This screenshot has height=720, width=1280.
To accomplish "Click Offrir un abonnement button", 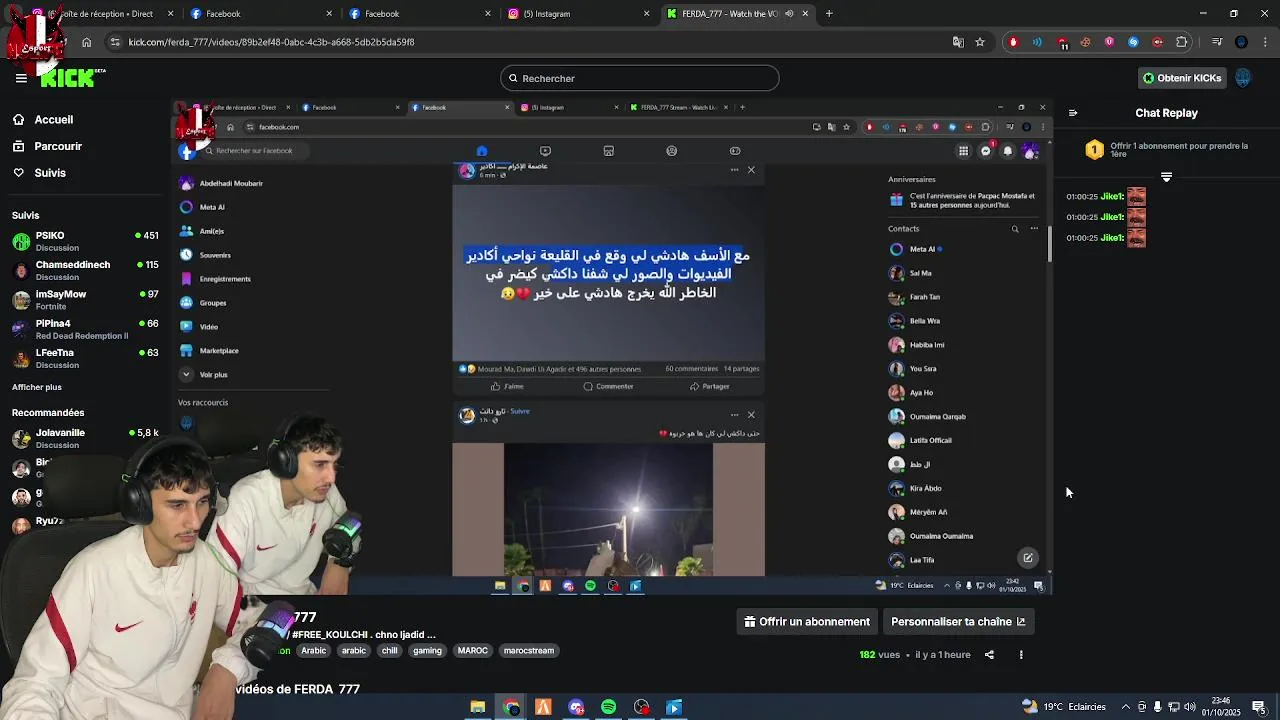I will [x=807, y=622].
